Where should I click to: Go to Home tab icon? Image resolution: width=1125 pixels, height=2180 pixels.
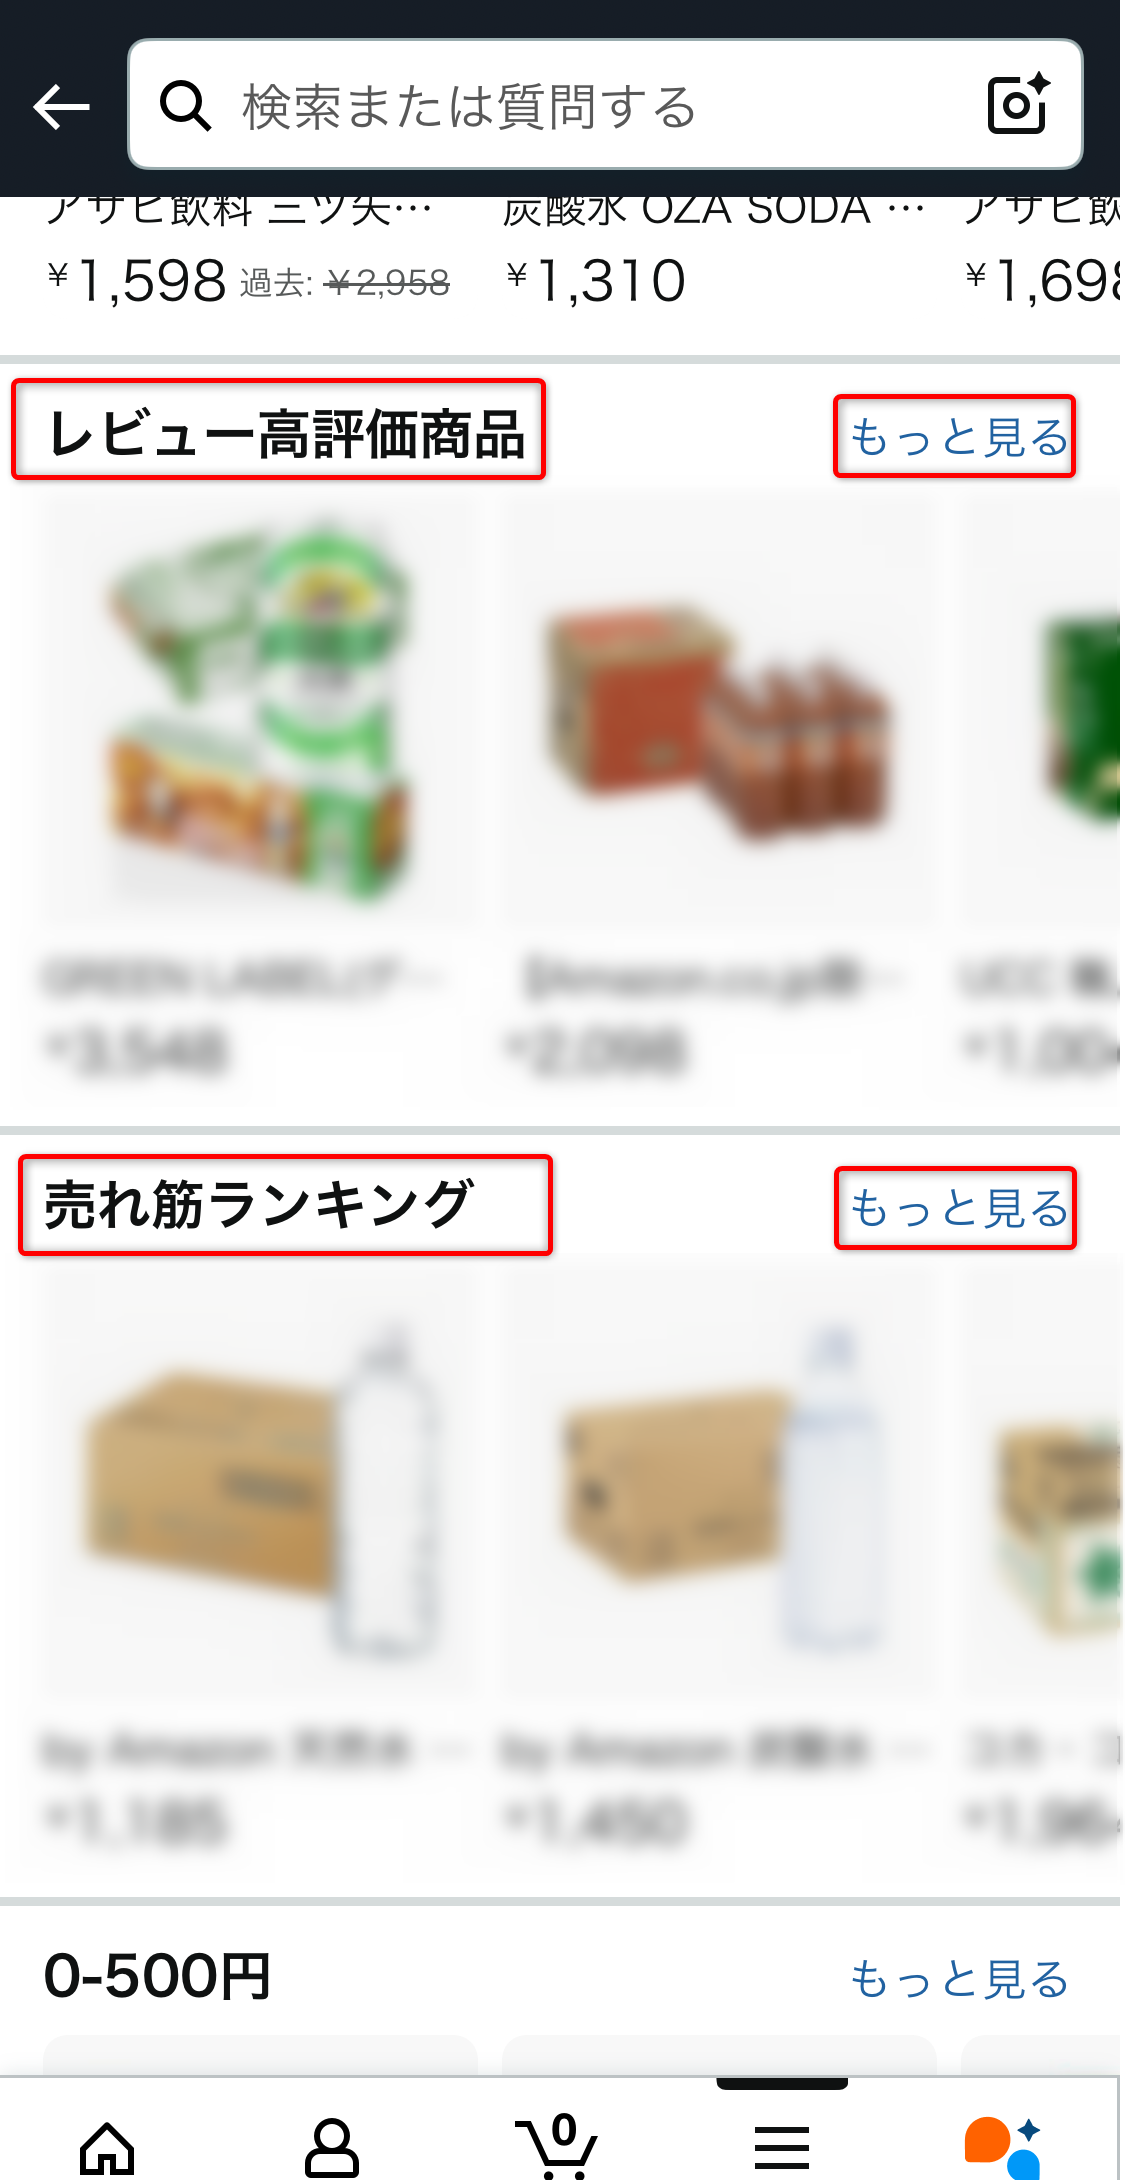107,2148
